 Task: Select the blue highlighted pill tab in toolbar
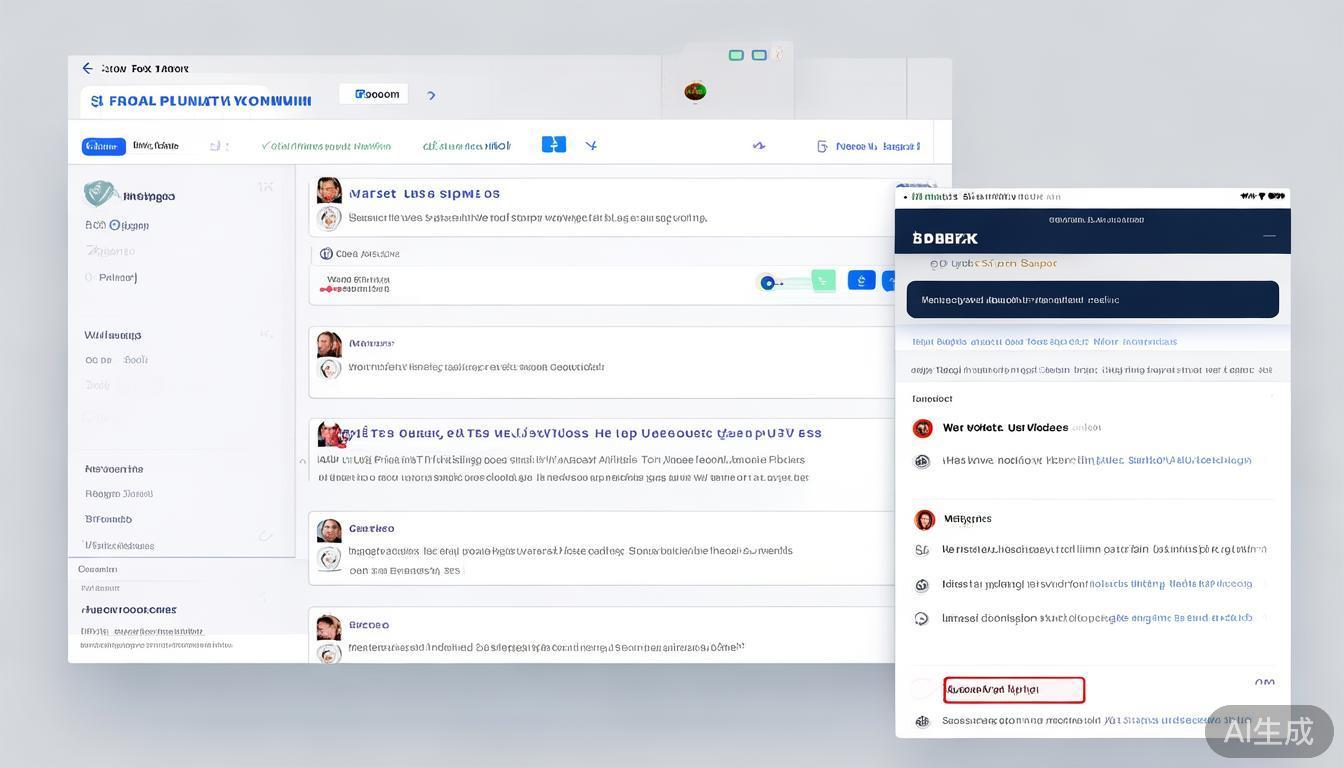tap(103, 146)
